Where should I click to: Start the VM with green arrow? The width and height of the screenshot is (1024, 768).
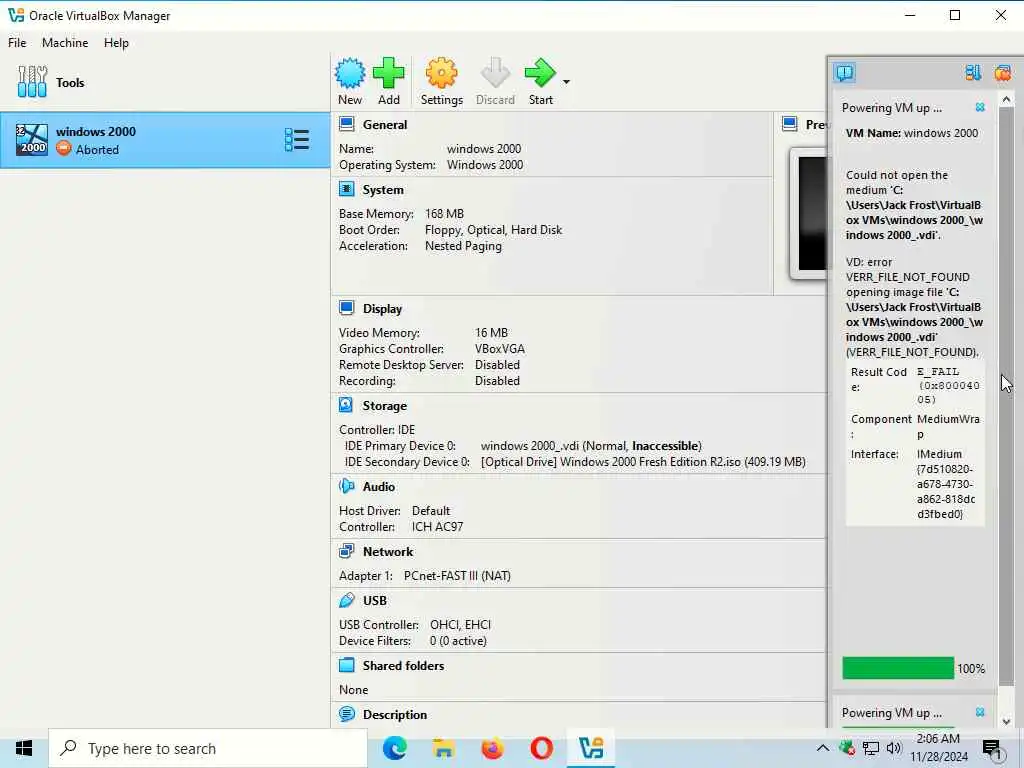coord(540,73)
